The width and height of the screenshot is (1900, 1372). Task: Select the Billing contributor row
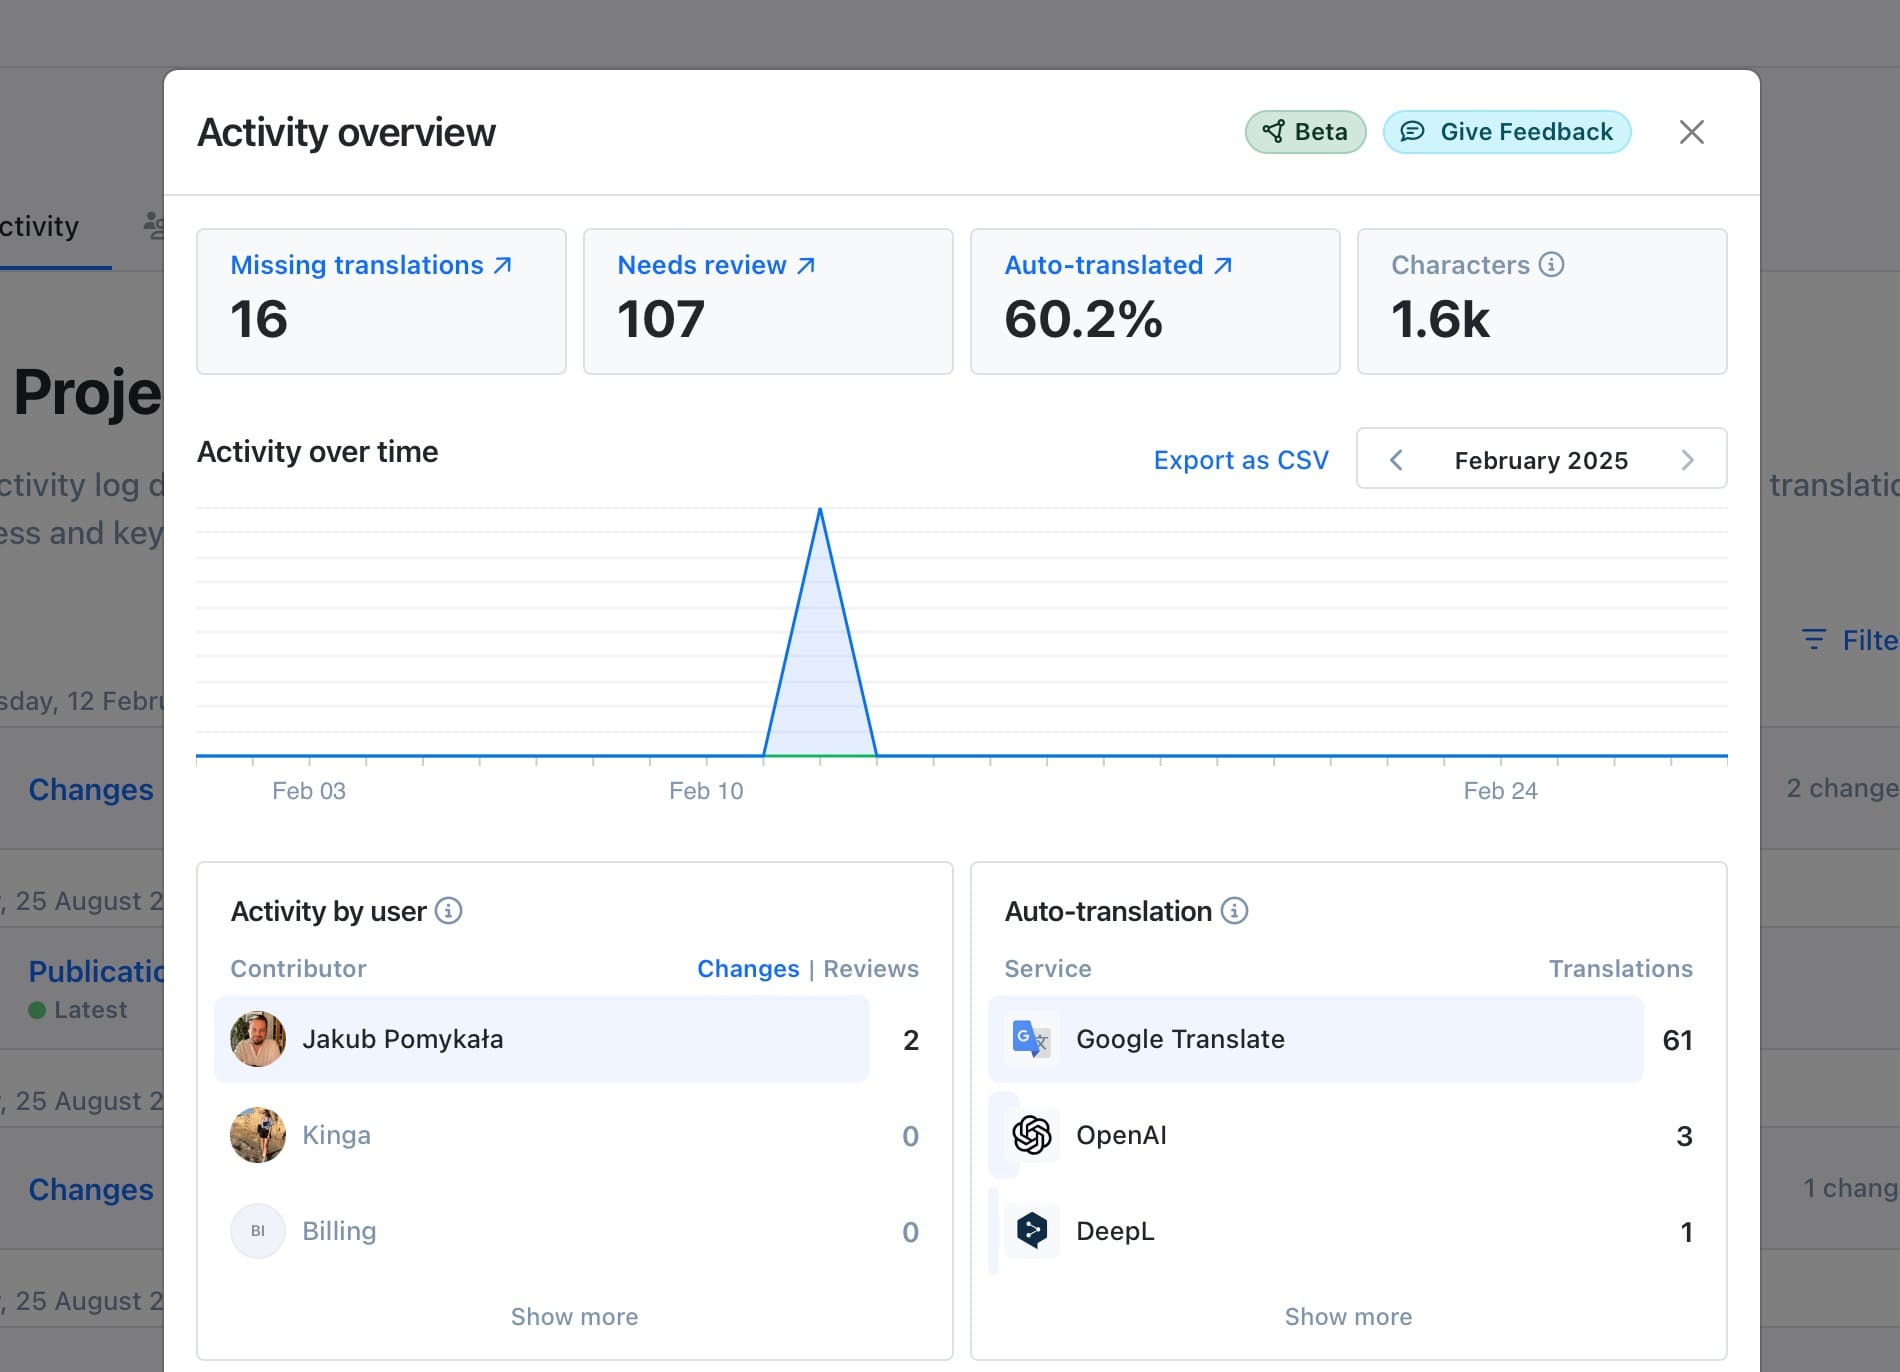coord(574,1231)
